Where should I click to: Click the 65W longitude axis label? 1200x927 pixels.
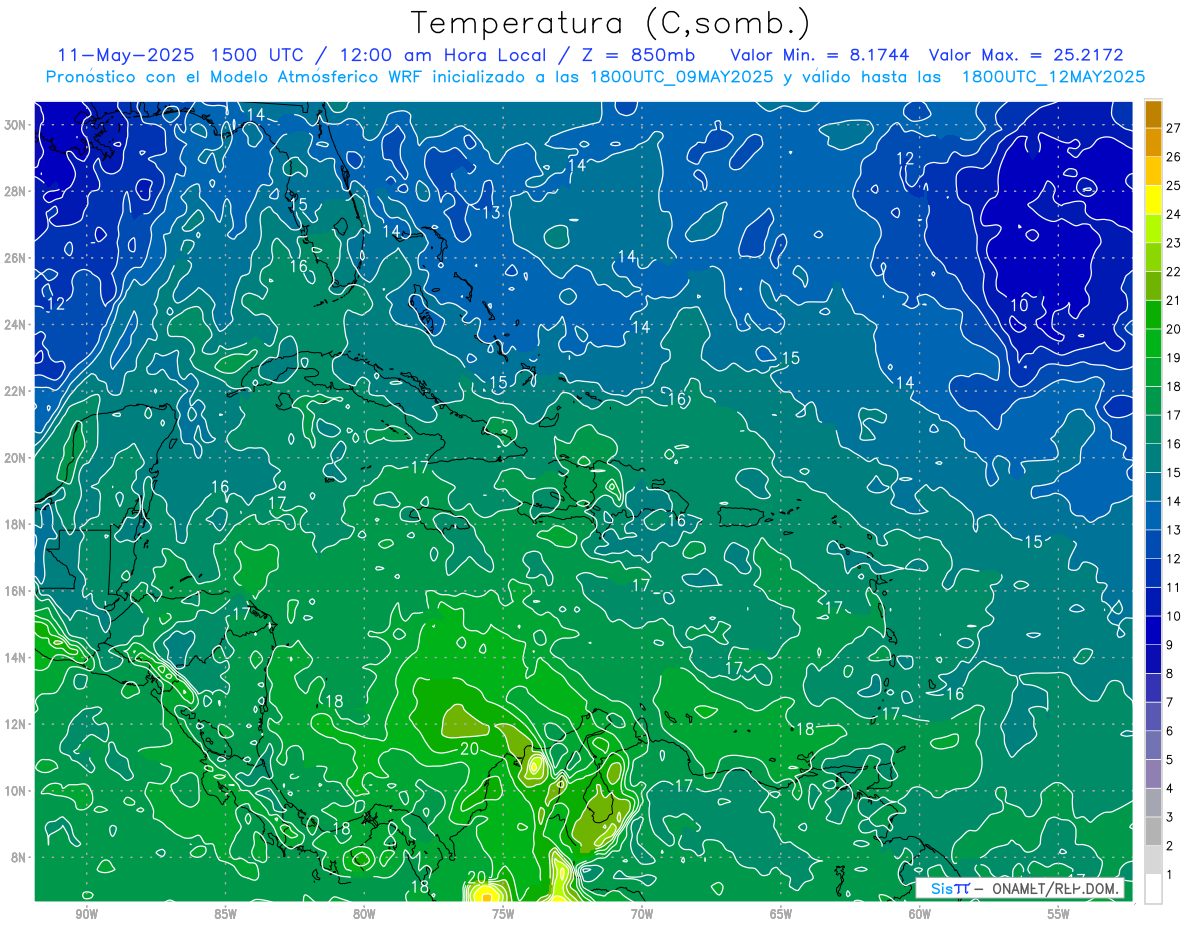coord(781,914)
